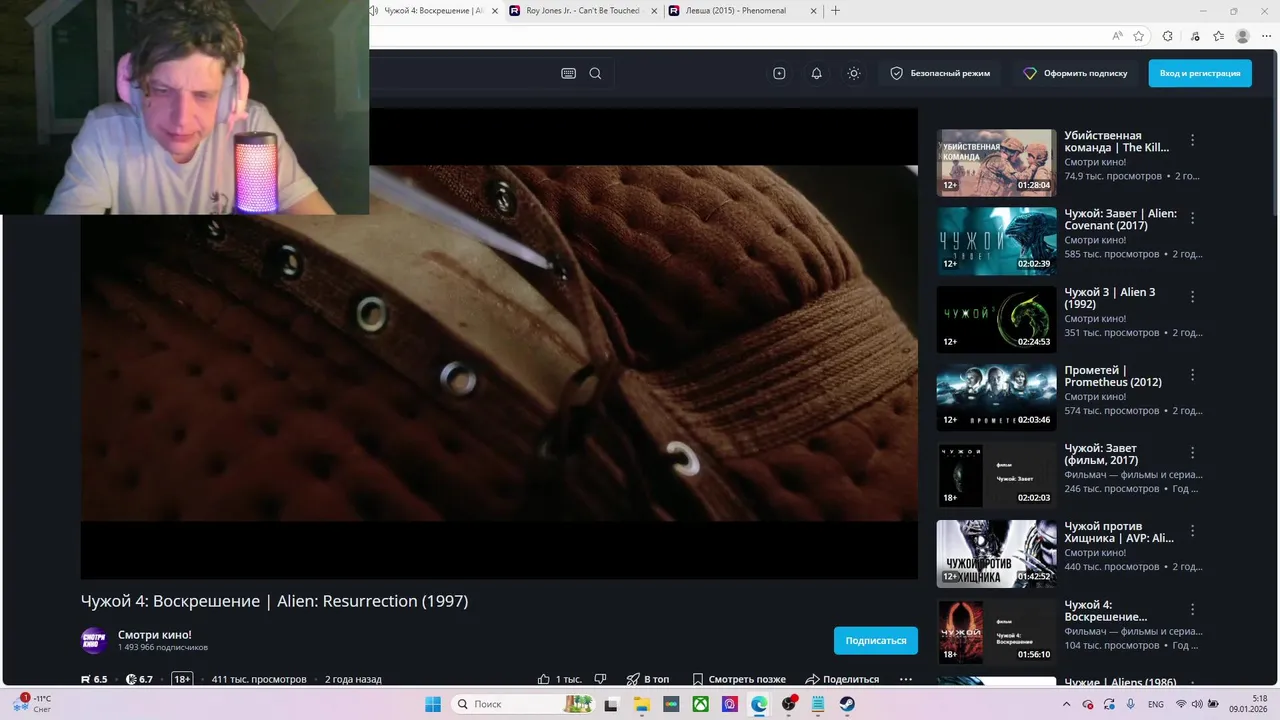
Task: Open more actions dots under the video
Action: (905, 679)
